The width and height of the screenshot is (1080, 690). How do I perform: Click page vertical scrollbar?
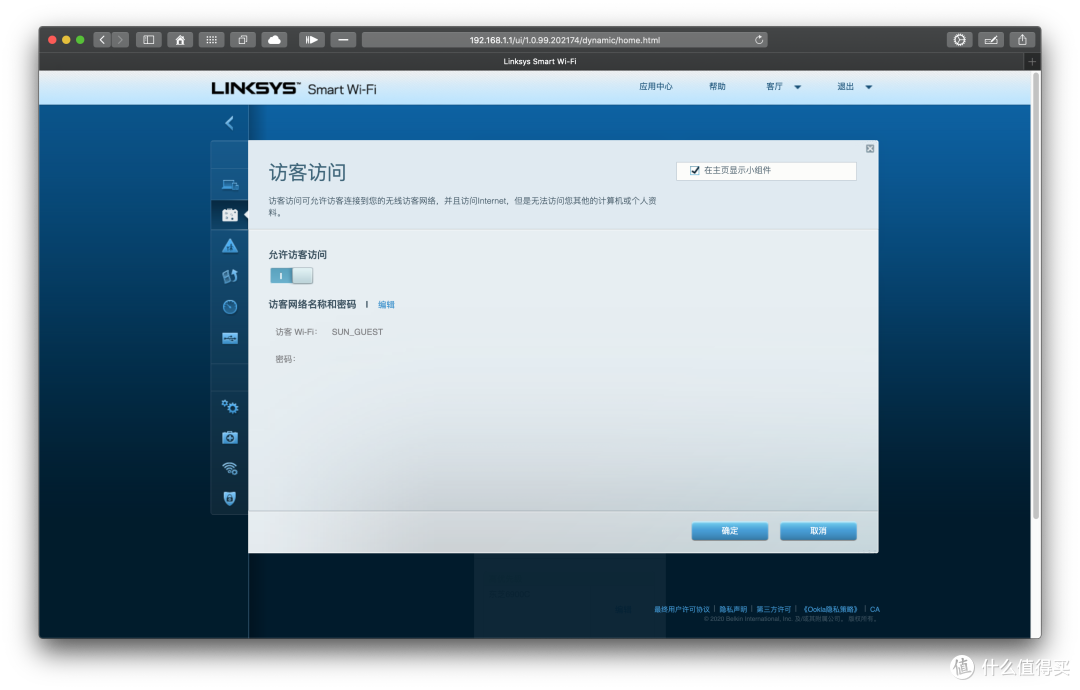(x=1035, y=296)
